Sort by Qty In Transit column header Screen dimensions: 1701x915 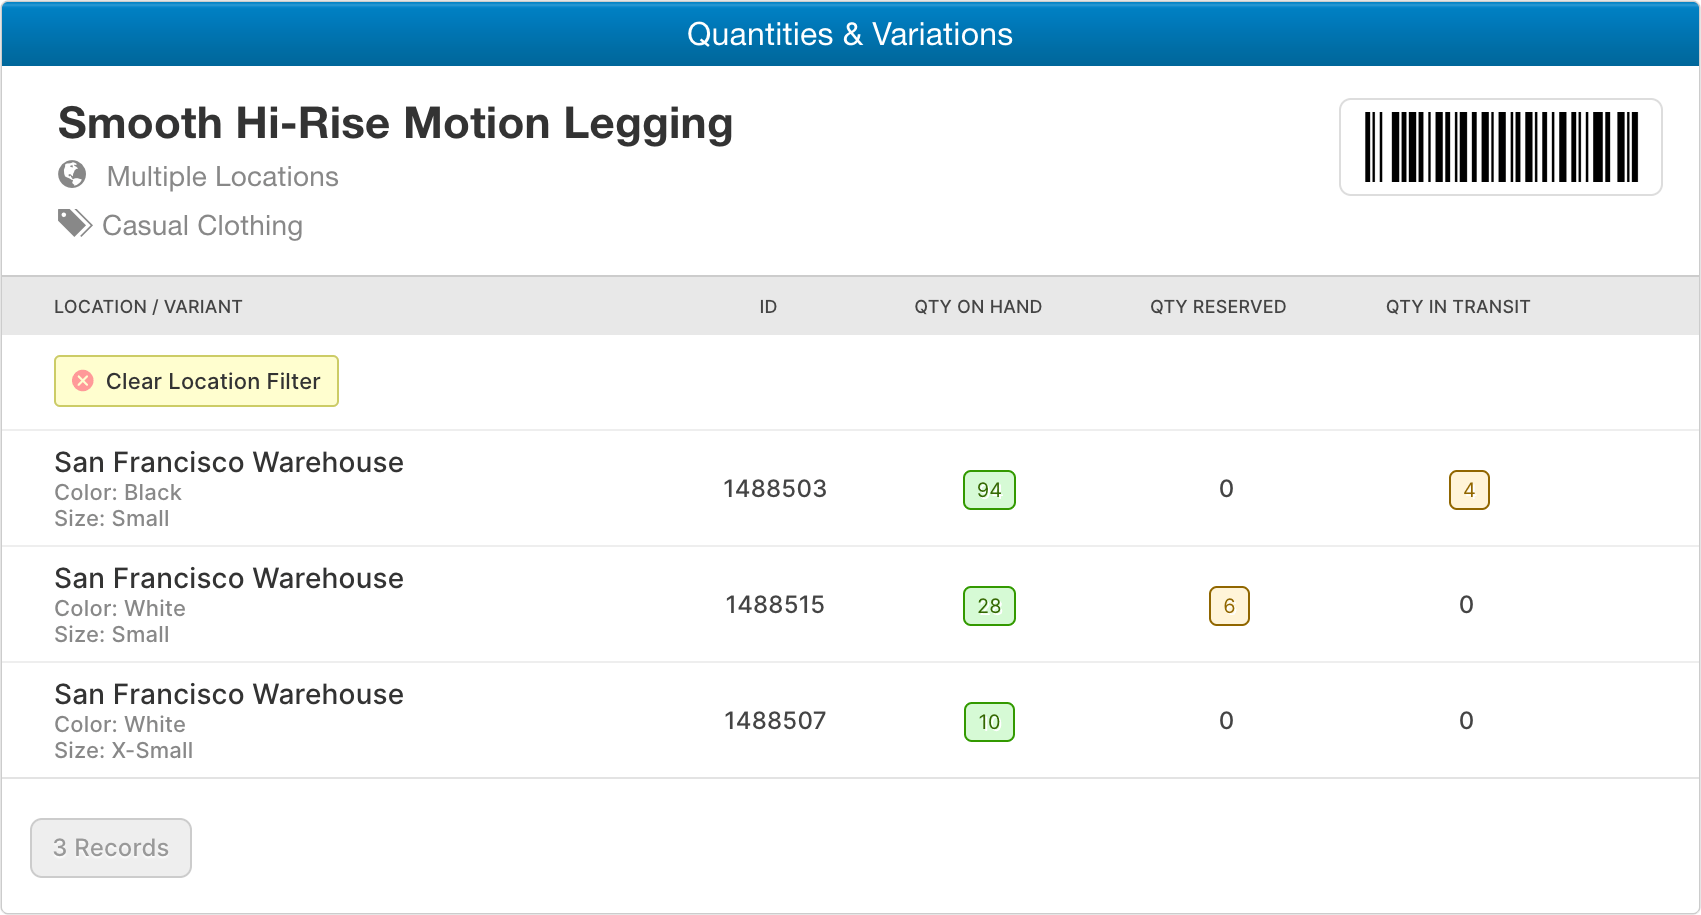(1458, 307)
